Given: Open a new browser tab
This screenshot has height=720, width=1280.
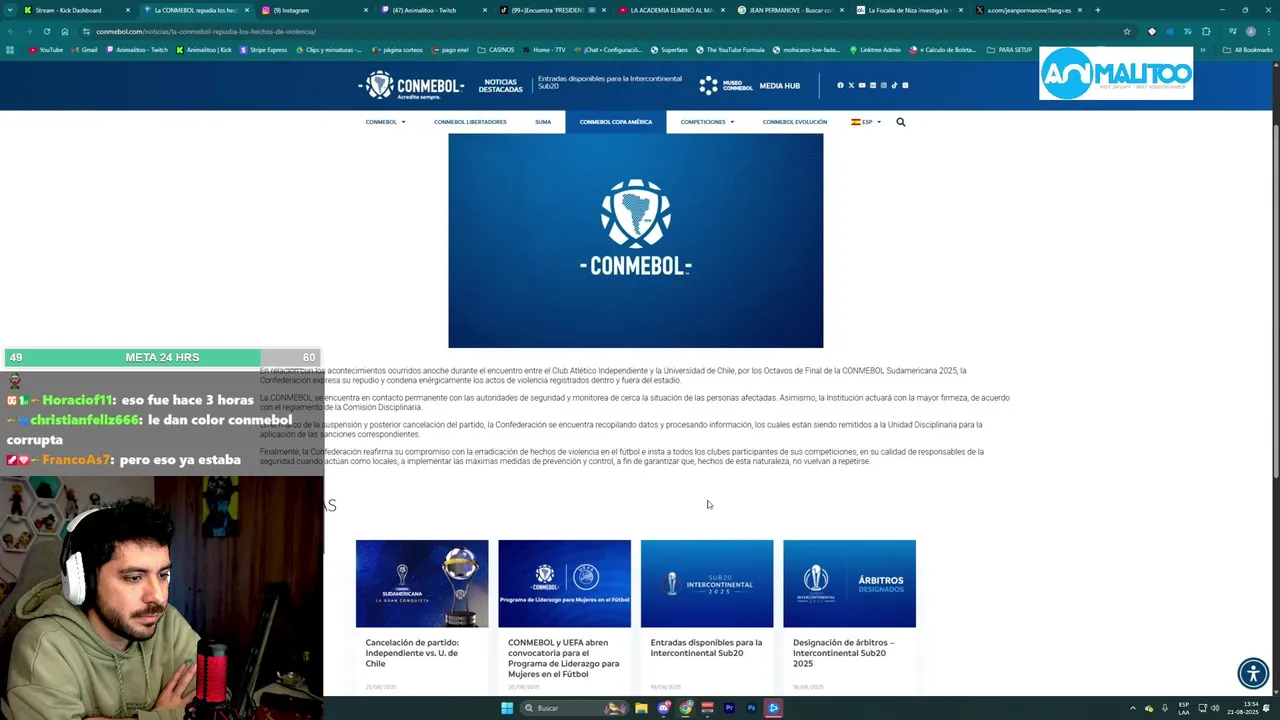Looking at the screenshot, I should click(x=1097, y=10).
